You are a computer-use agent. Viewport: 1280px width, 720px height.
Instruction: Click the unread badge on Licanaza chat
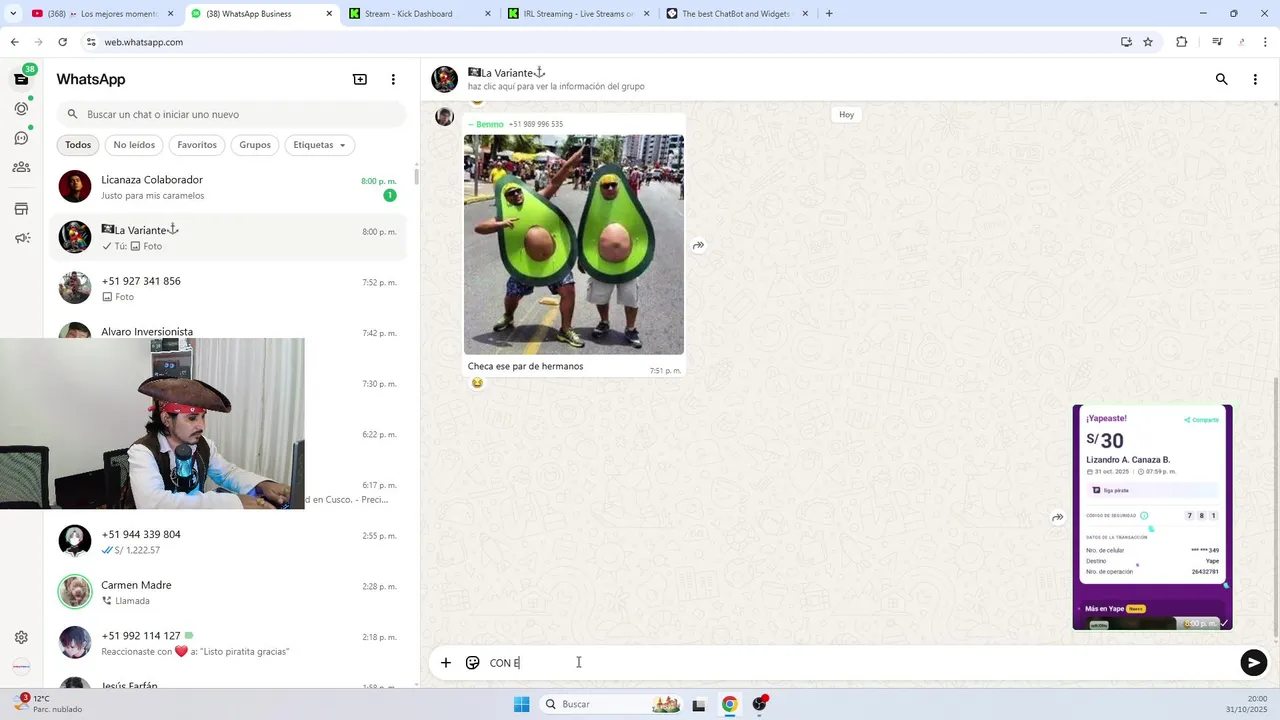[x=390, y=195]
